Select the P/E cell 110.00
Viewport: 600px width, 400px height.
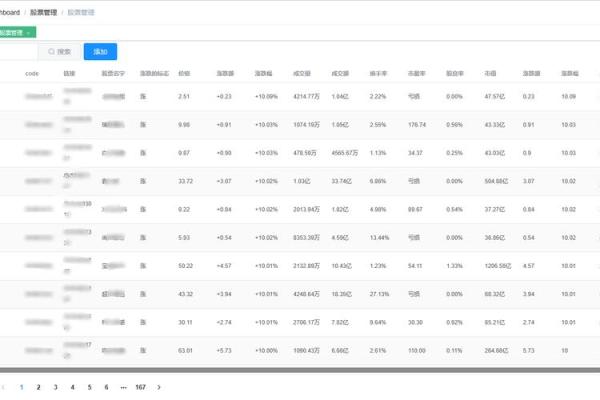point(417,351)
